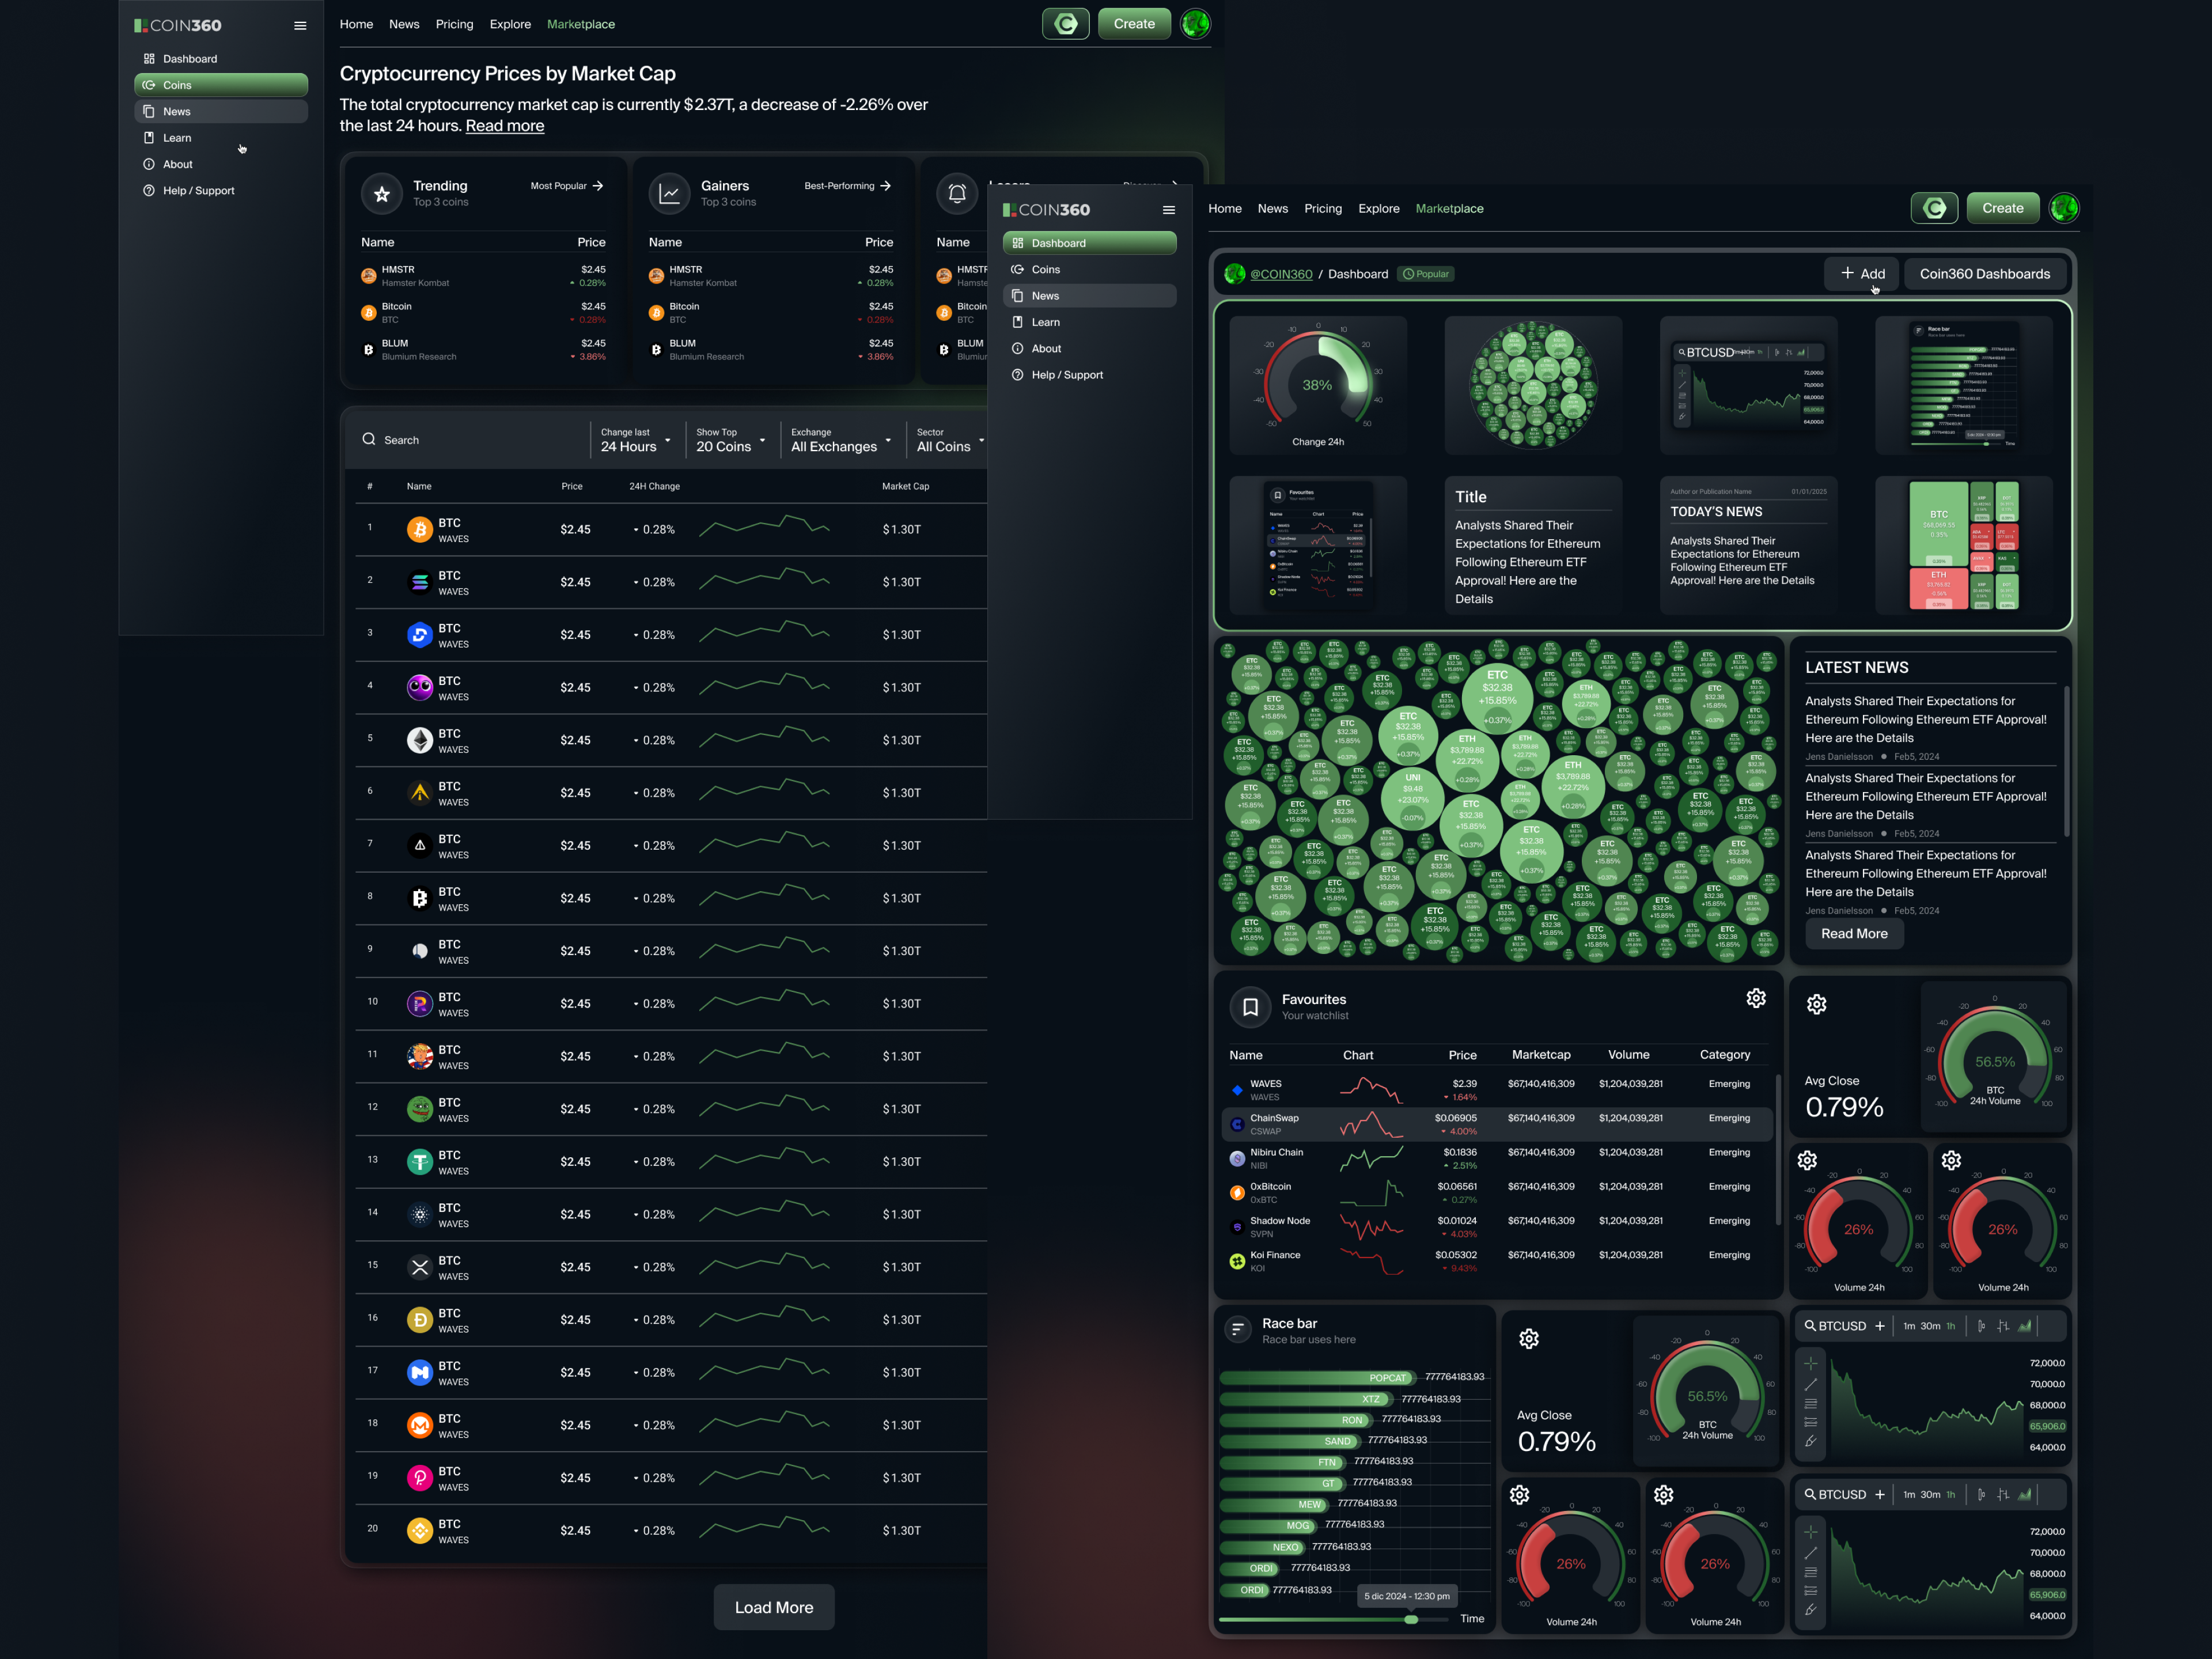Click the Load More button
This screenshot has width=2212, height=1659.
coord(773,1607)
